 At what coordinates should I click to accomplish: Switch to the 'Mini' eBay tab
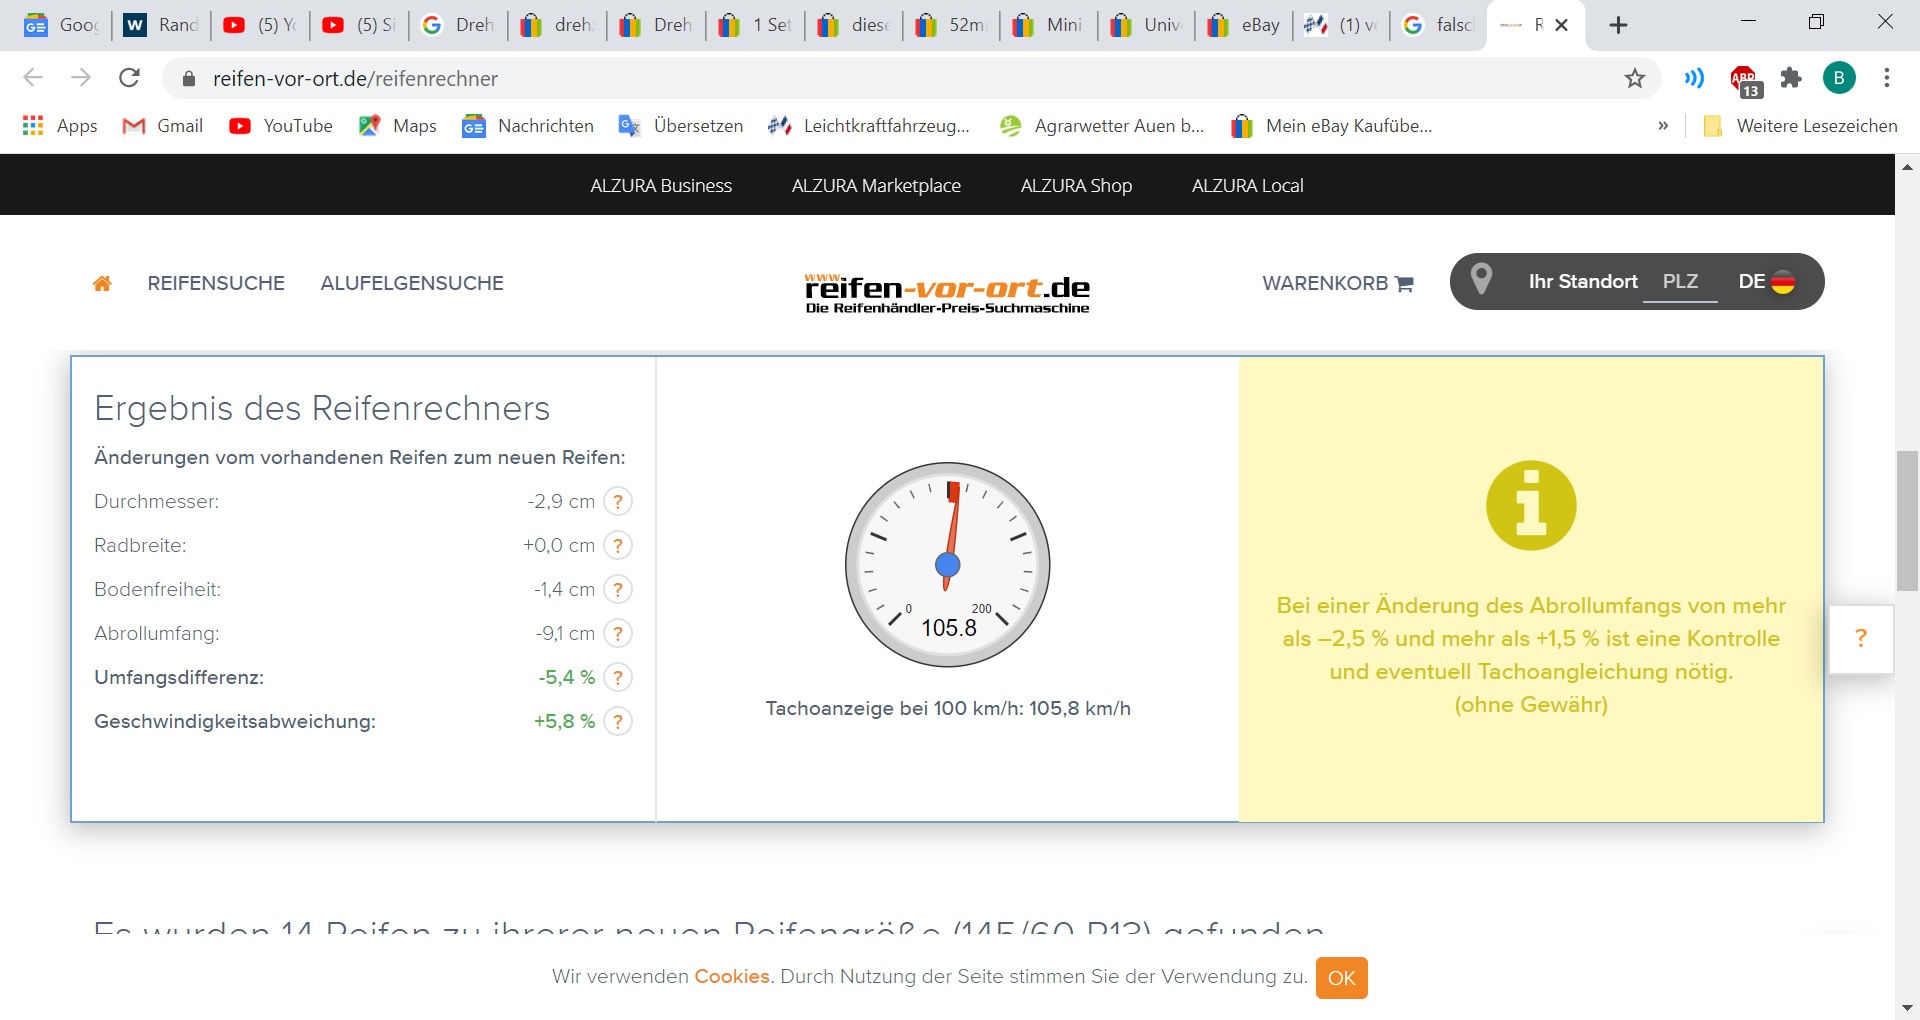pos(1049,25)
